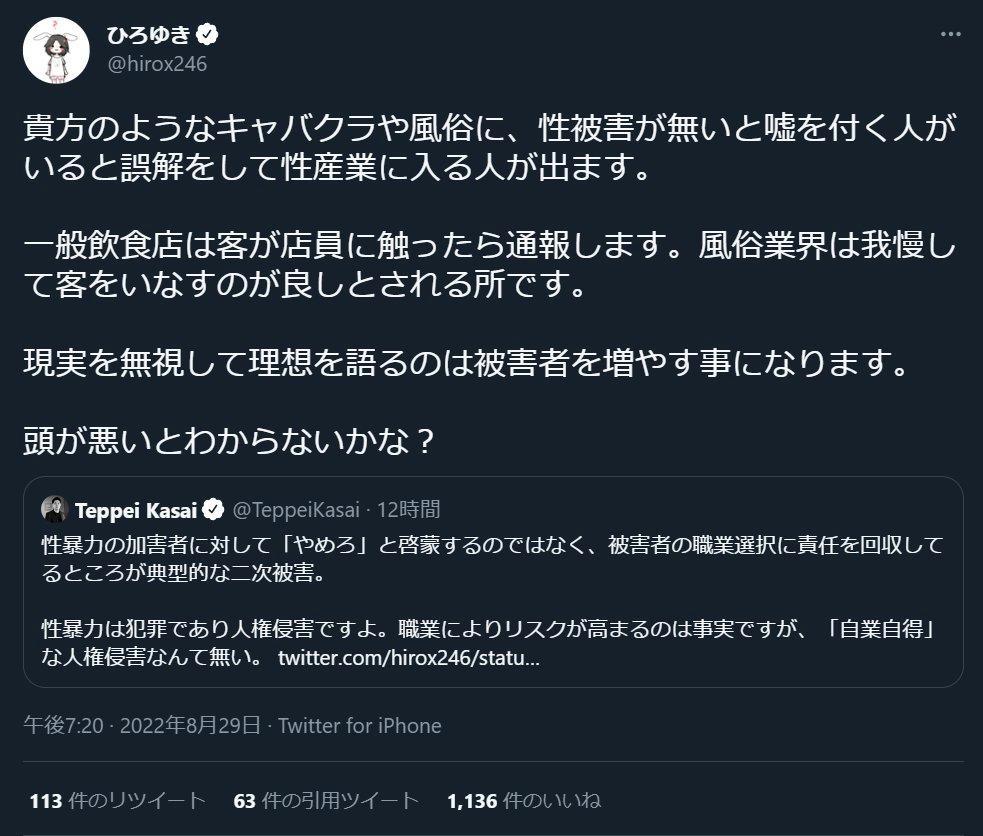Viewport: 983px width, 836px height.
Task: Click the Teppei Kasai display name
Action: [x=136, y=511]
